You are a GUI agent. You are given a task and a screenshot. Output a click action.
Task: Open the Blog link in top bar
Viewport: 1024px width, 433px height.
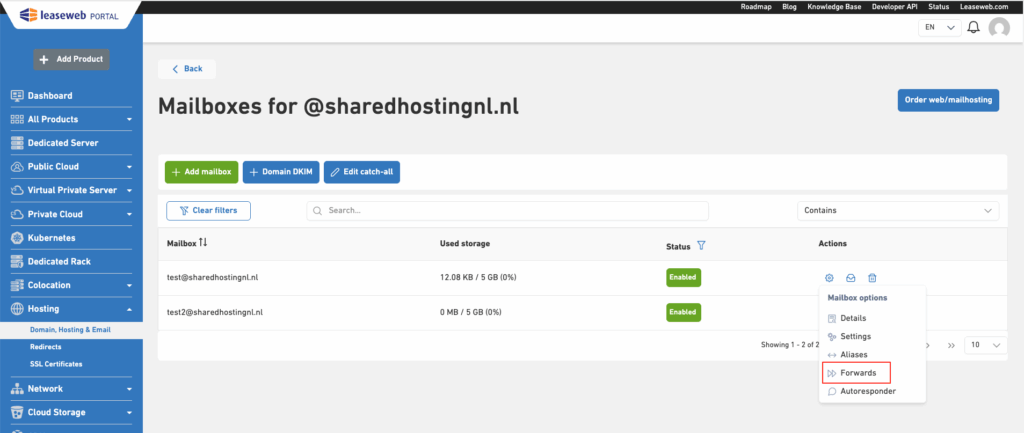pos(789,7)
